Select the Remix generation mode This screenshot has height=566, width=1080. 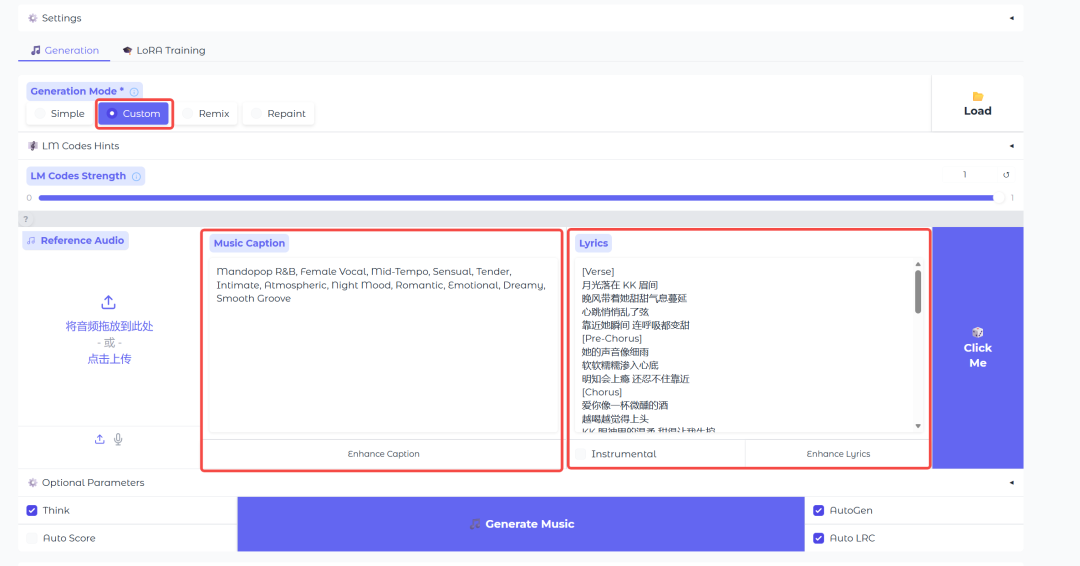(207, 114)
